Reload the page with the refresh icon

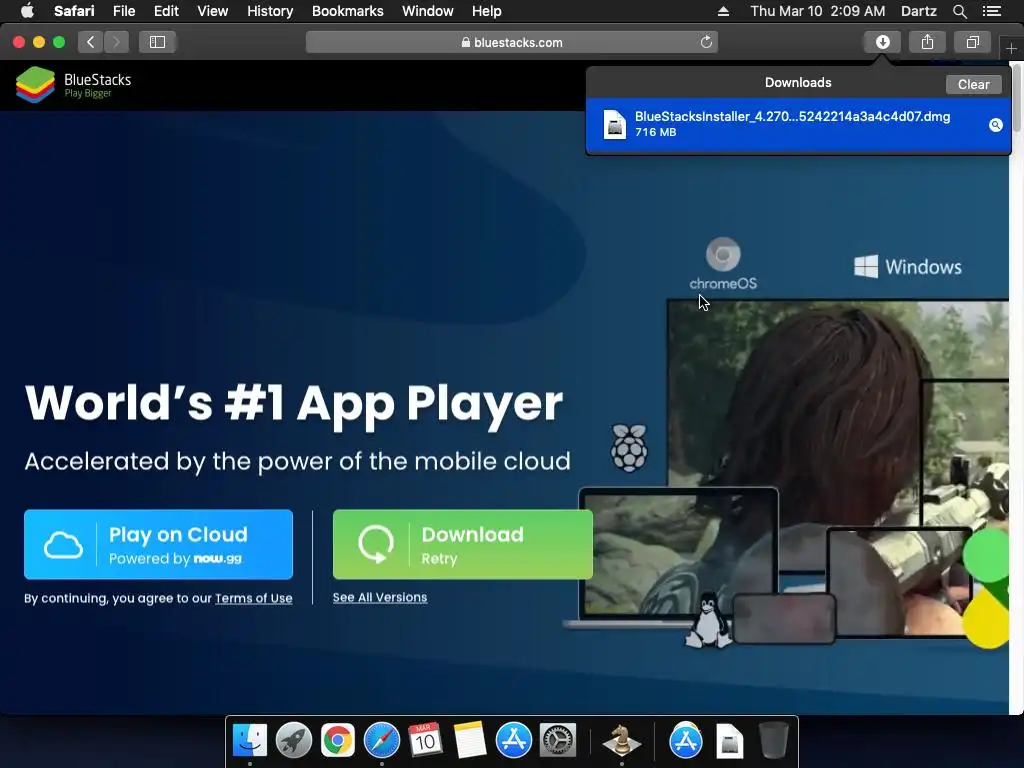click(706, 42)
